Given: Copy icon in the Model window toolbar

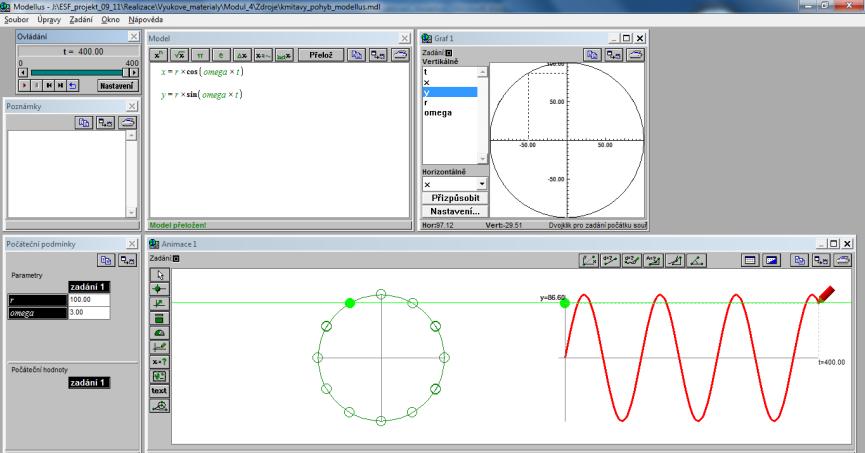Looking at the screenshot, I should pyautogui.click(x=357, y=55).
